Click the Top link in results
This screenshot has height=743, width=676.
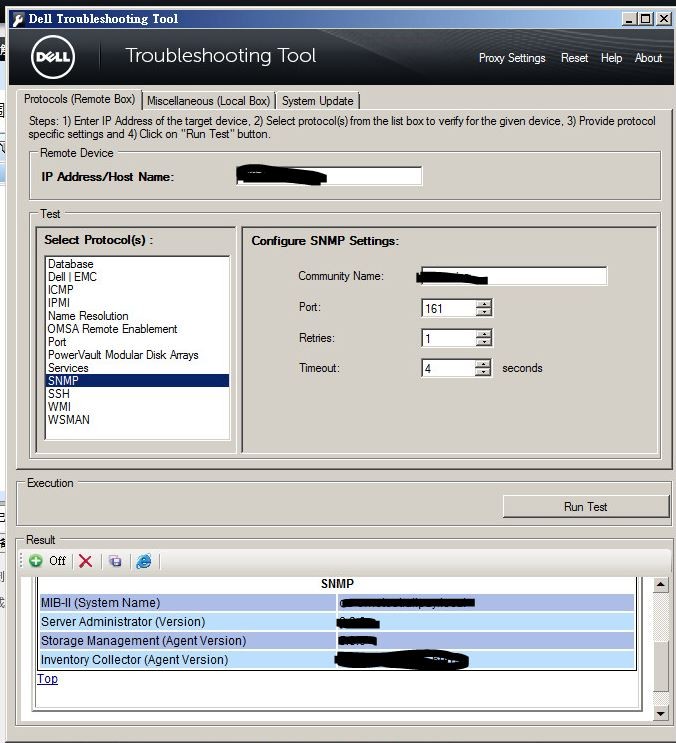pos(47,679)
